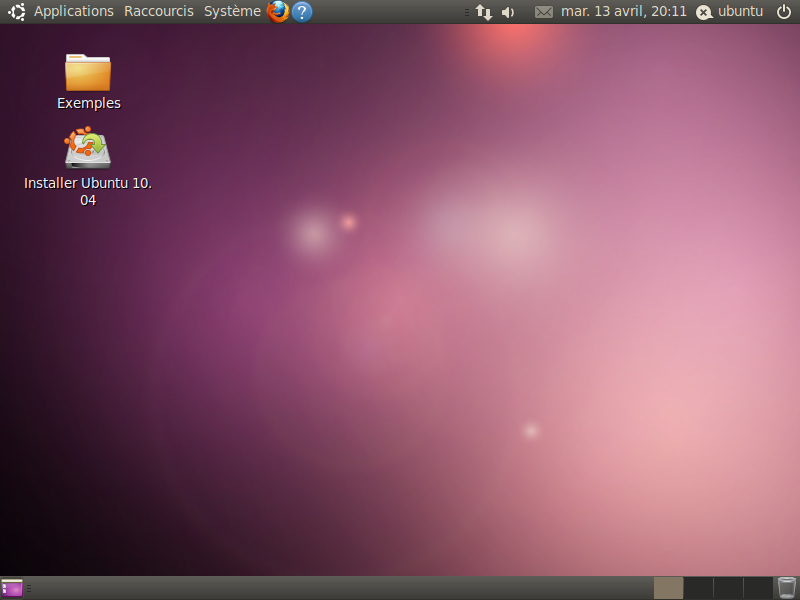Open the Help center question mark icon

coord(302,12)
